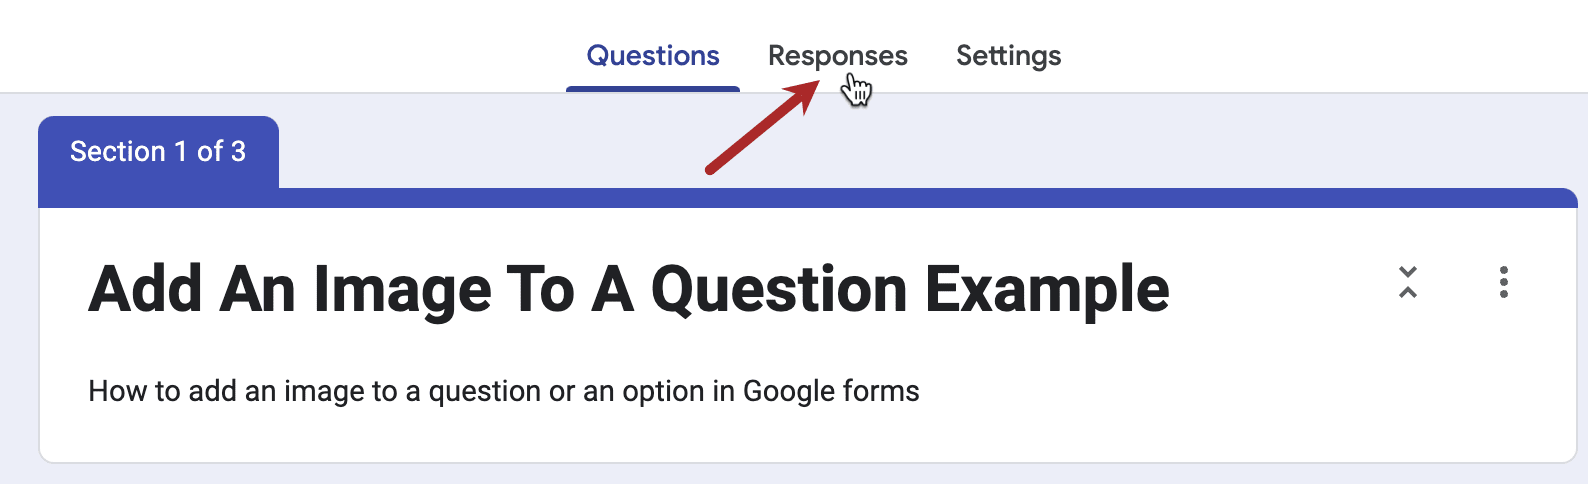The width and height of the screenshot is (1588, 484).
Task: Select the Questions tab
Action: (652, 56)
